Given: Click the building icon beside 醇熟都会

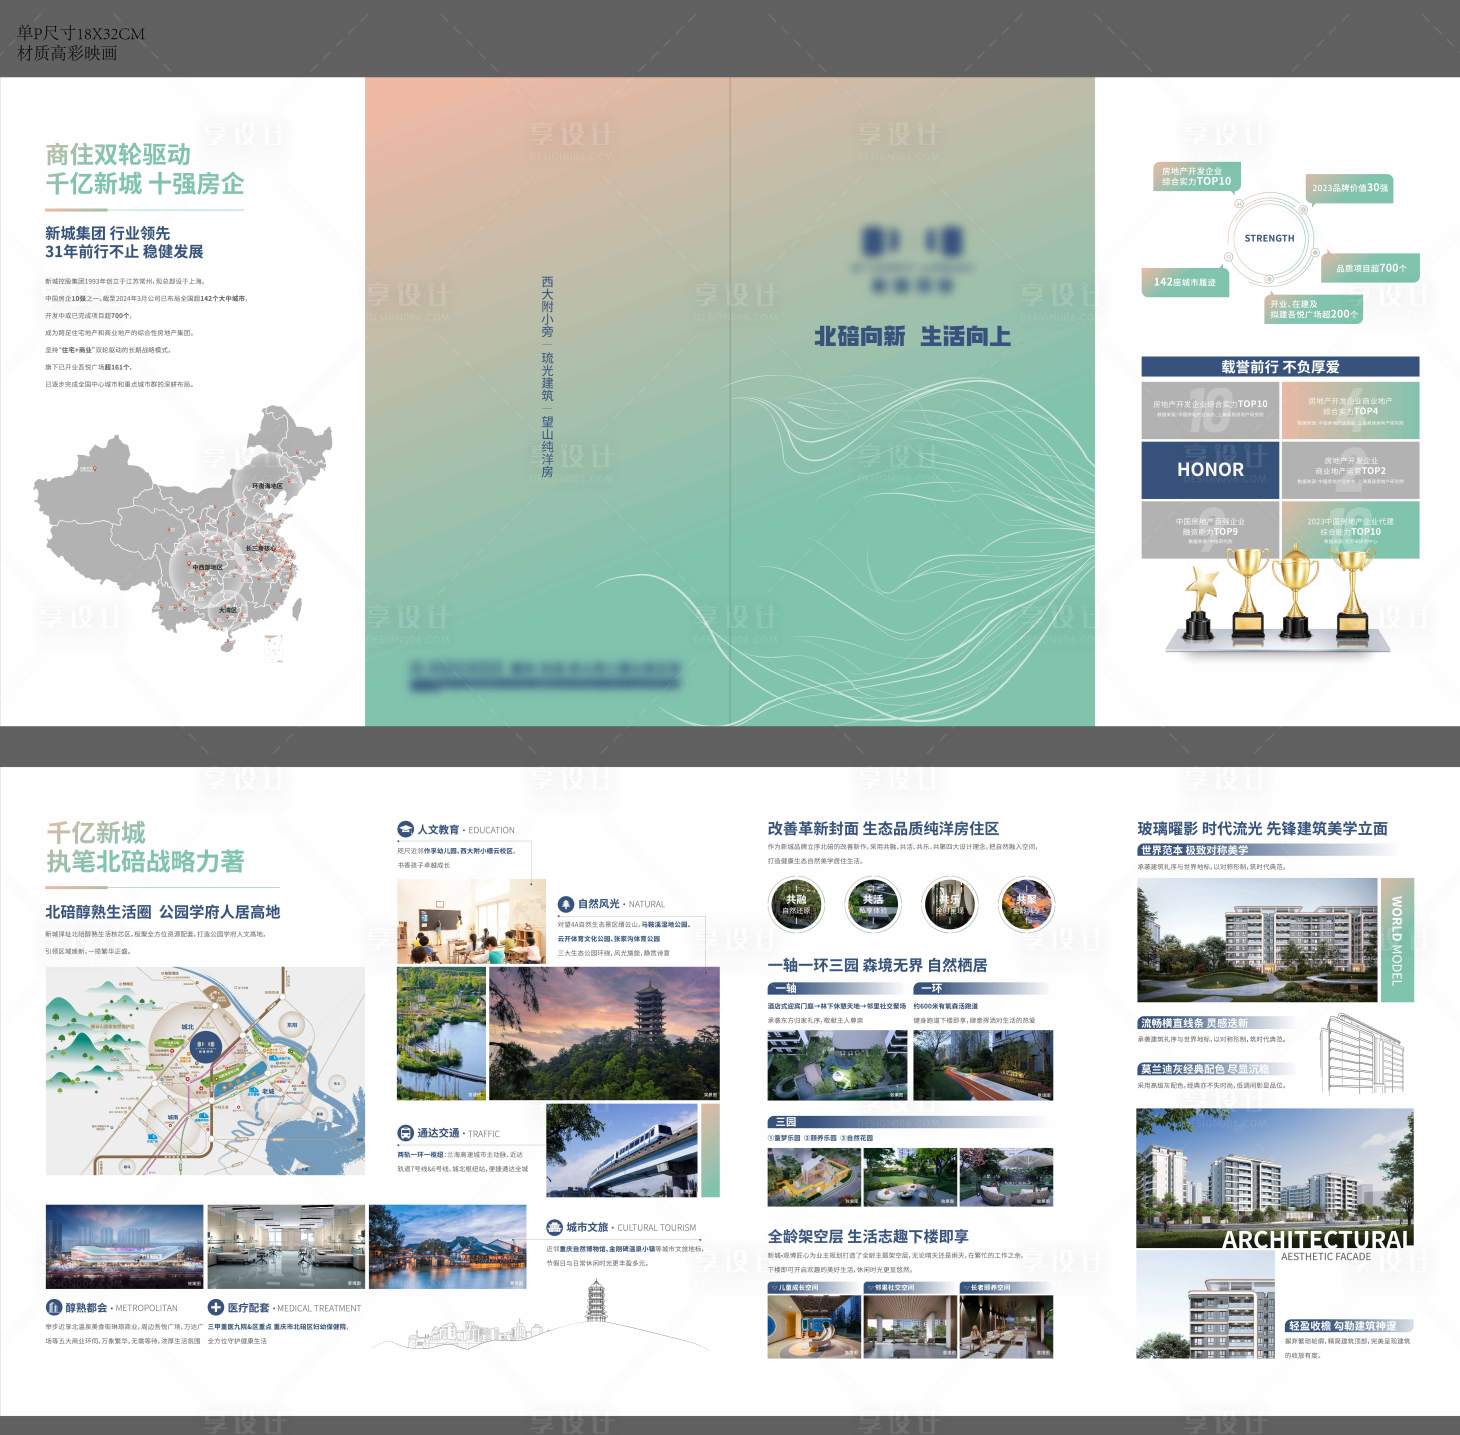Looking at the screenshot, I should pyautogui.click(x=54, y=1307).
